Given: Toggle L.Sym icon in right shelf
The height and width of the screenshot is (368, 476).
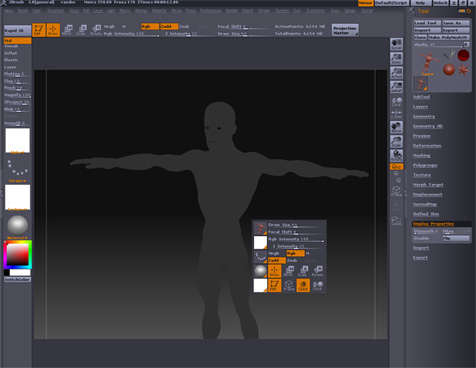Looking at the screenshot, I should point(396,114).
